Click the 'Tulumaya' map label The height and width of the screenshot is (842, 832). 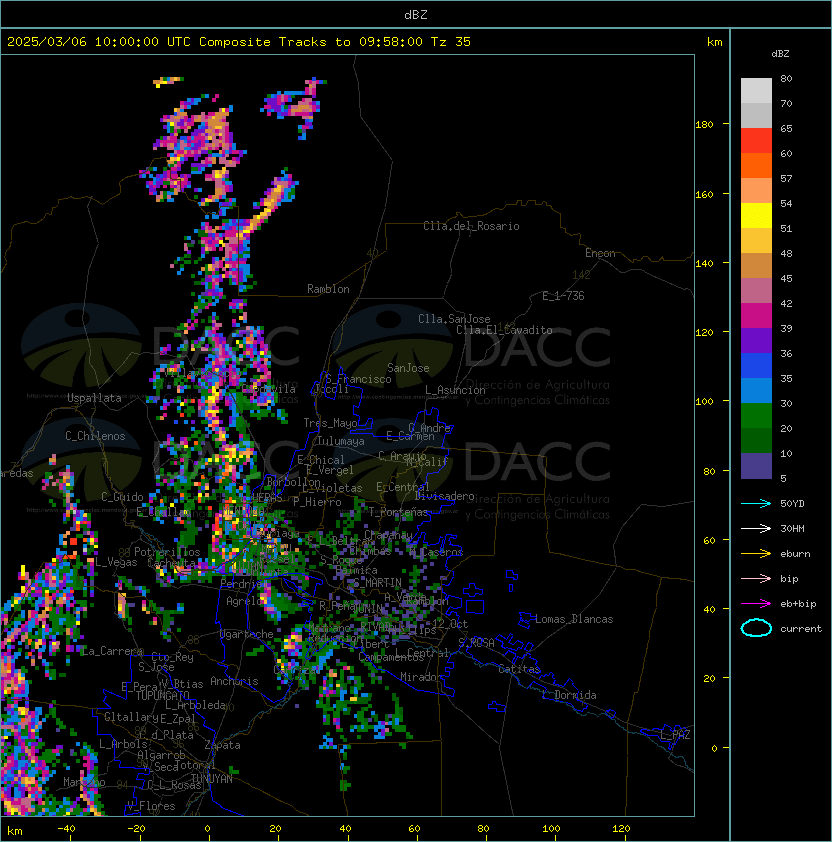(x=341, y=441)
